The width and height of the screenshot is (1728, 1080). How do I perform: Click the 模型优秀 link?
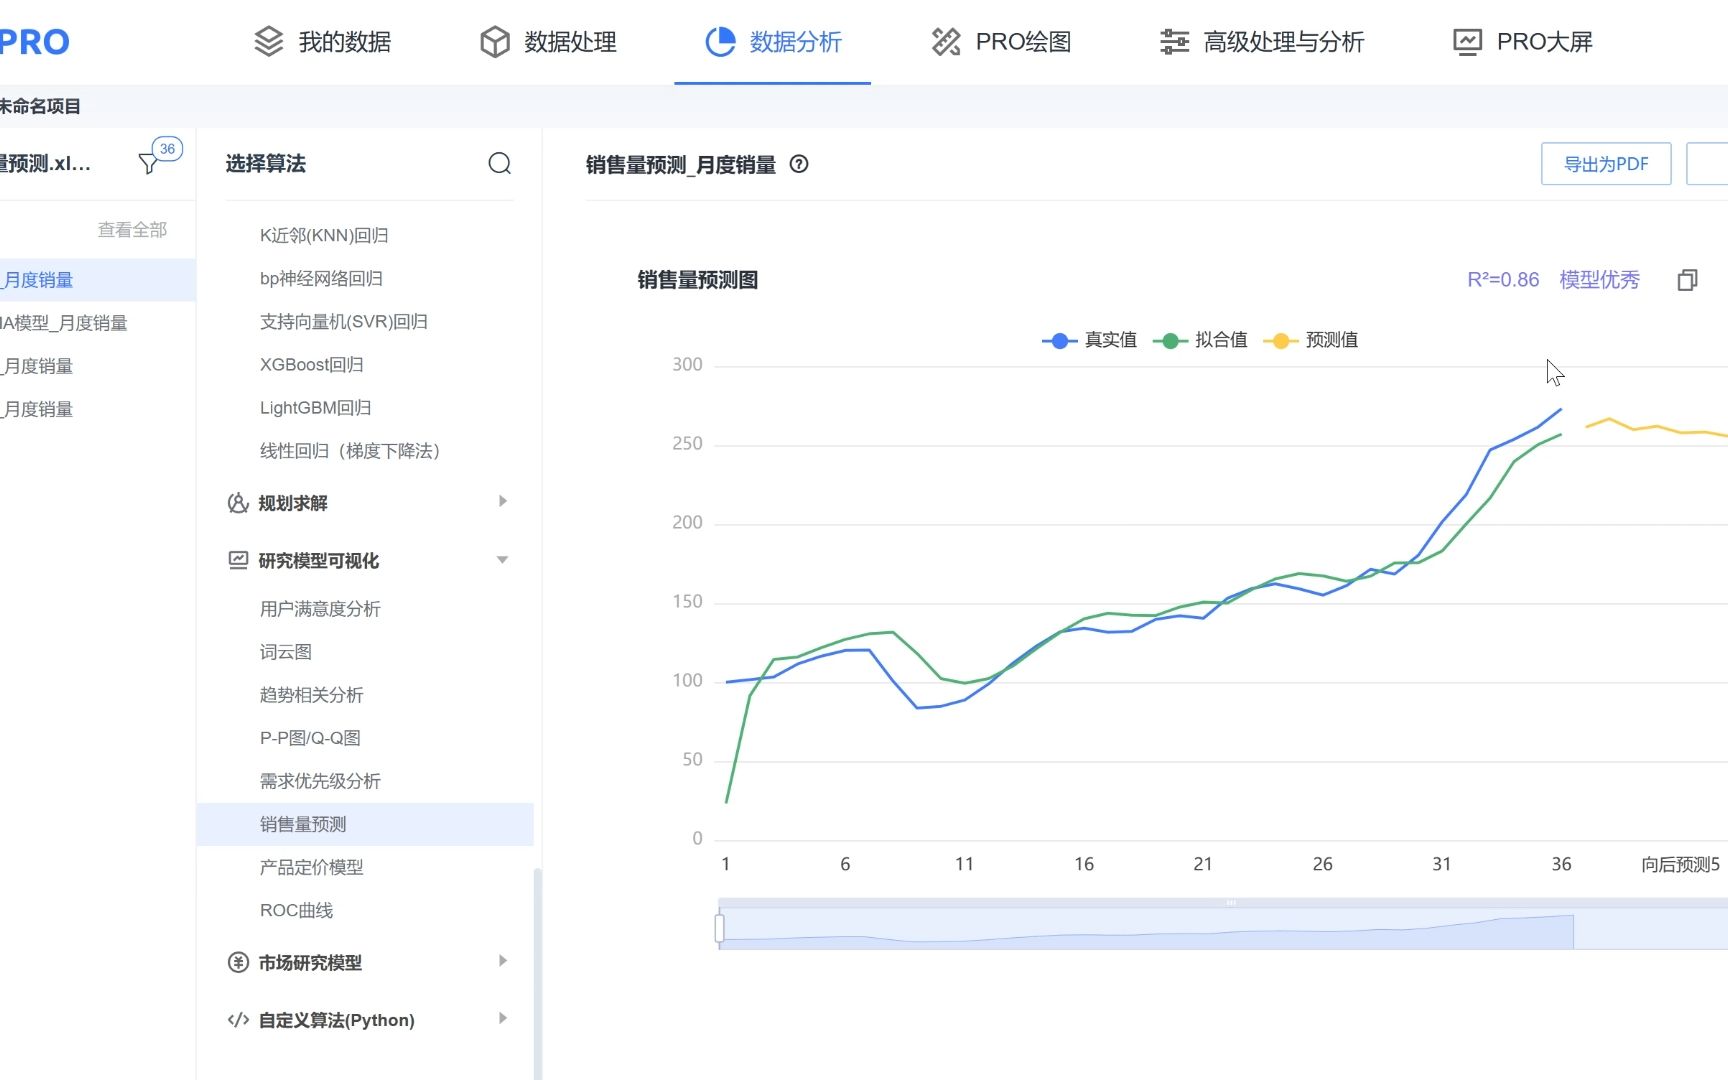click(x=1599, y=280)
